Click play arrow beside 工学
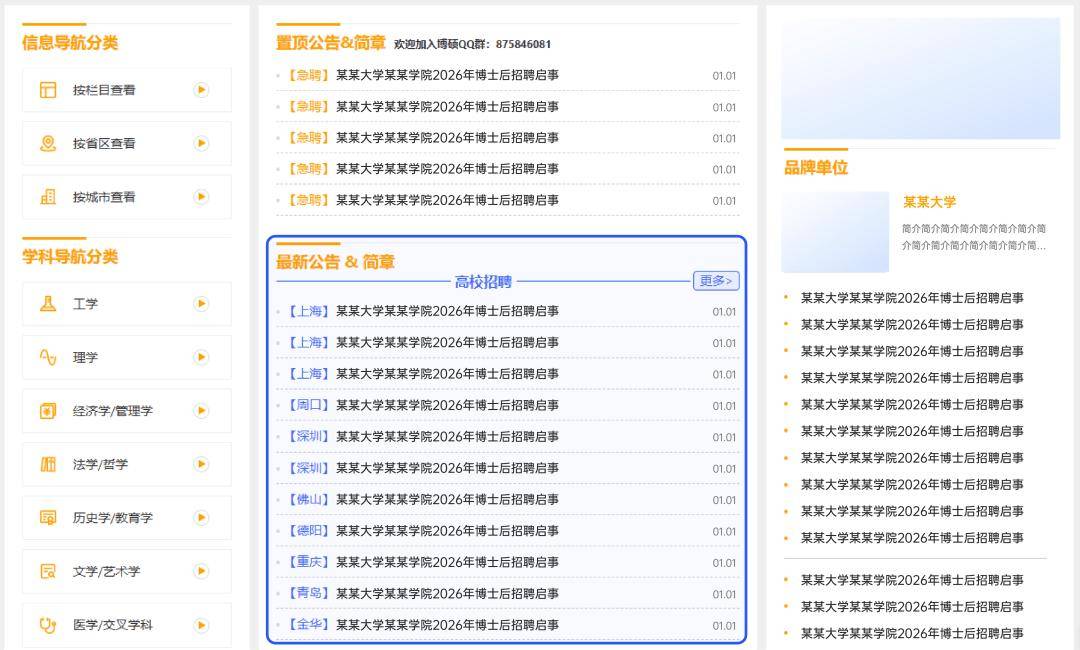This screenshot has width=1080, height=650. [x=201, y=304]
